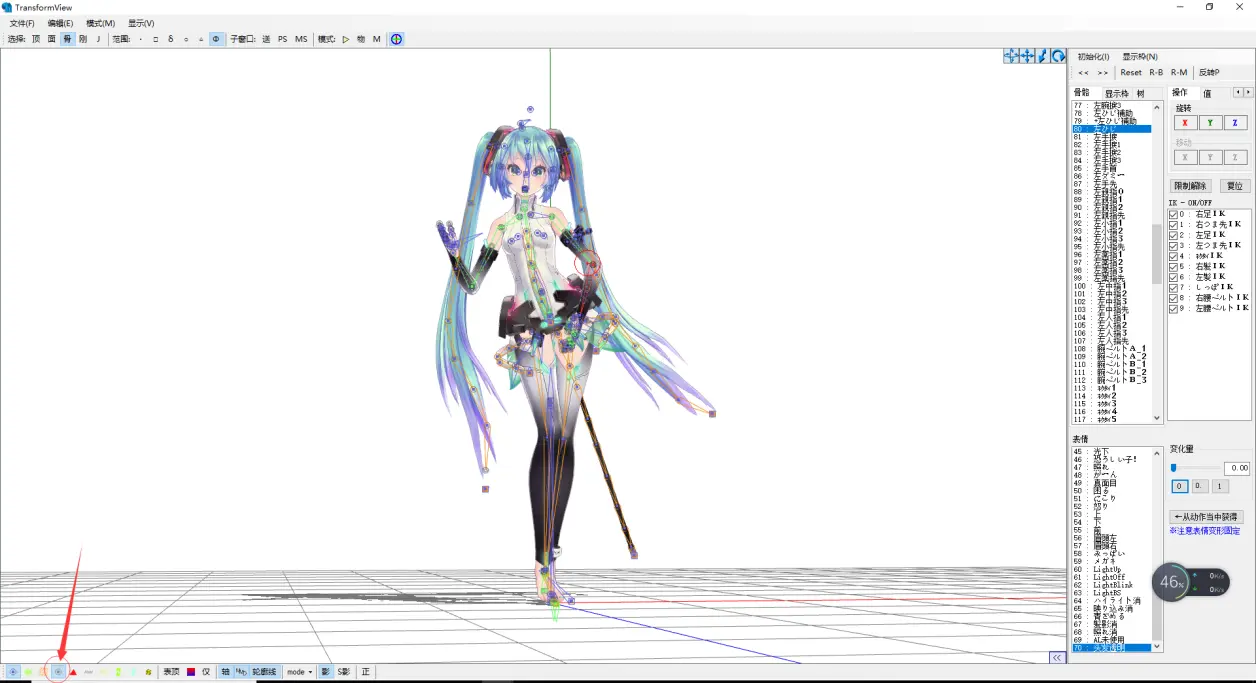Viewport: 1256px width, 683px height.
Task: Open 显示枠(N) menu in side panel
Action: pos(1140,57)
